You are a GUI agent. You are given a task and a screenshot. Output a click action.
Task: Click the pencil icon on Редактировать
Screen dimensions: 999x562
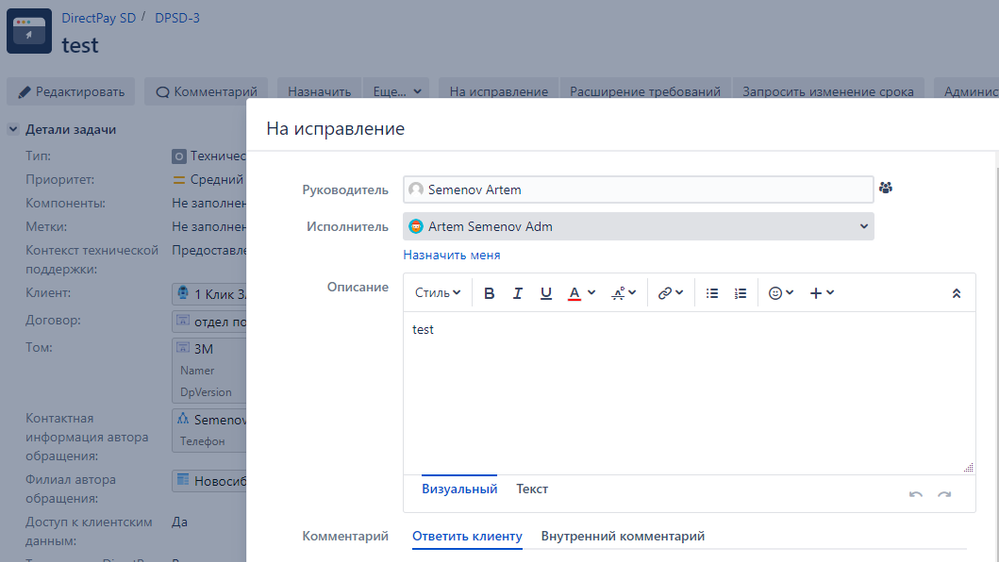coord(24,92)
